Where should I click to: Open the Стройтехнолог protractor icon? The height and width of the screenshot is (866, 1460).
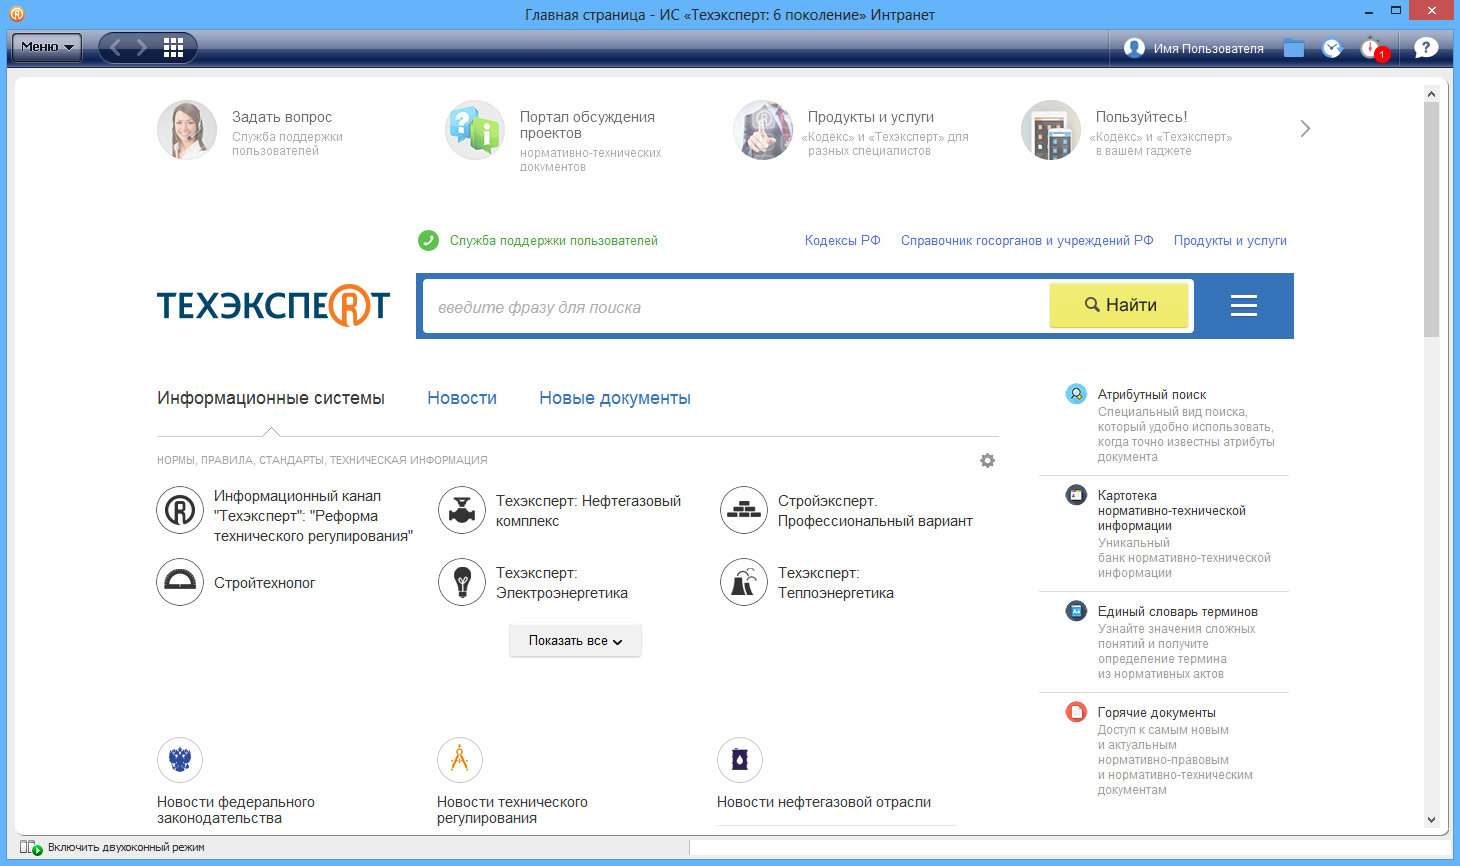pyautogui.click(x=180, y=582)
